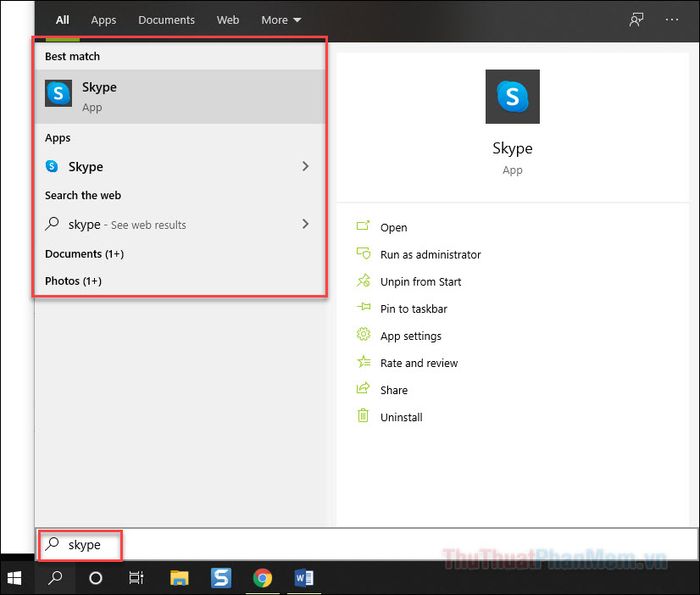The image size is (700, 595).
Task: Open Microsoft Word from taskbar
Action: (304, 577)
